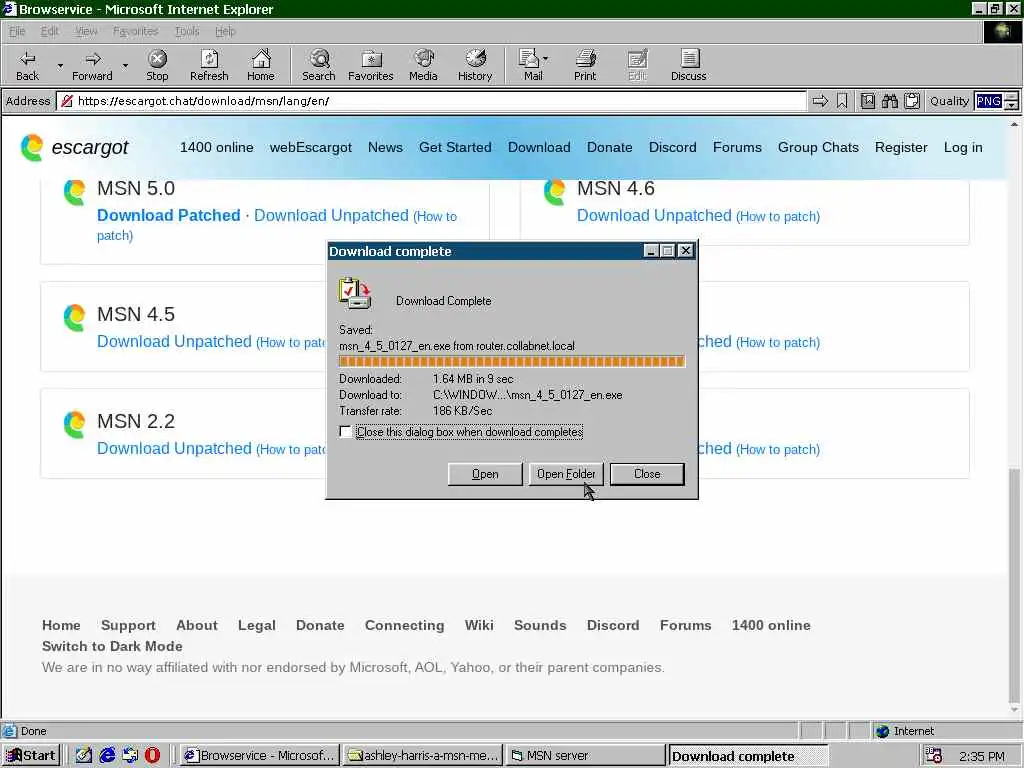Switch to MSN server taskbar window
This screenshot has height=768, width=1024.
coord(585,756)
